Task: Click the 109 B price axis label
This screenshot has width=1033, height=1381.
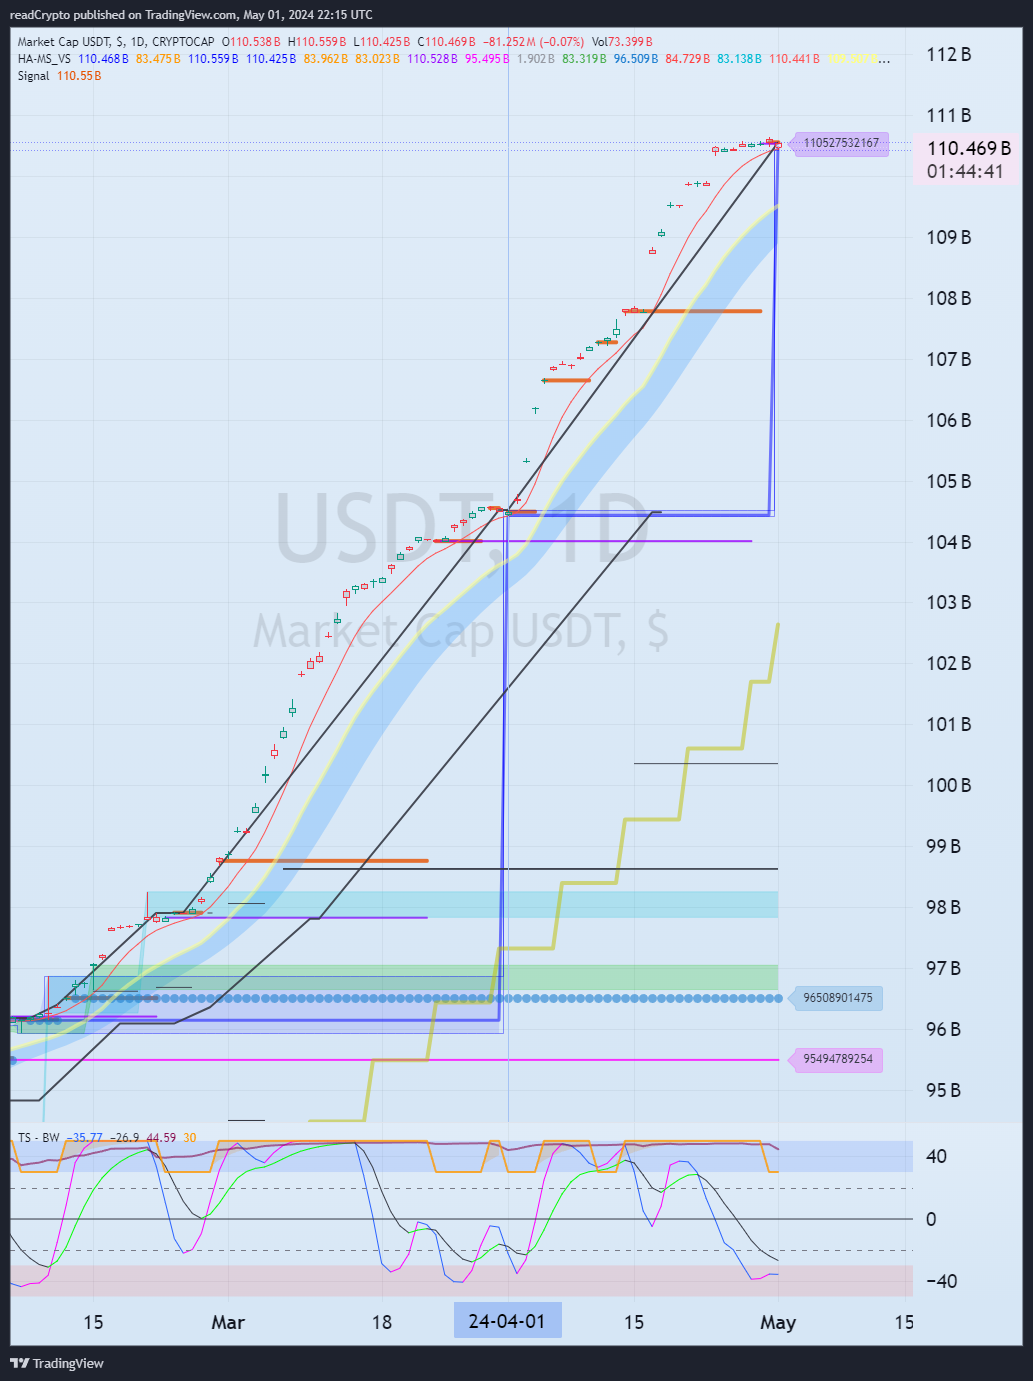Action: click(x=949, y=237)
